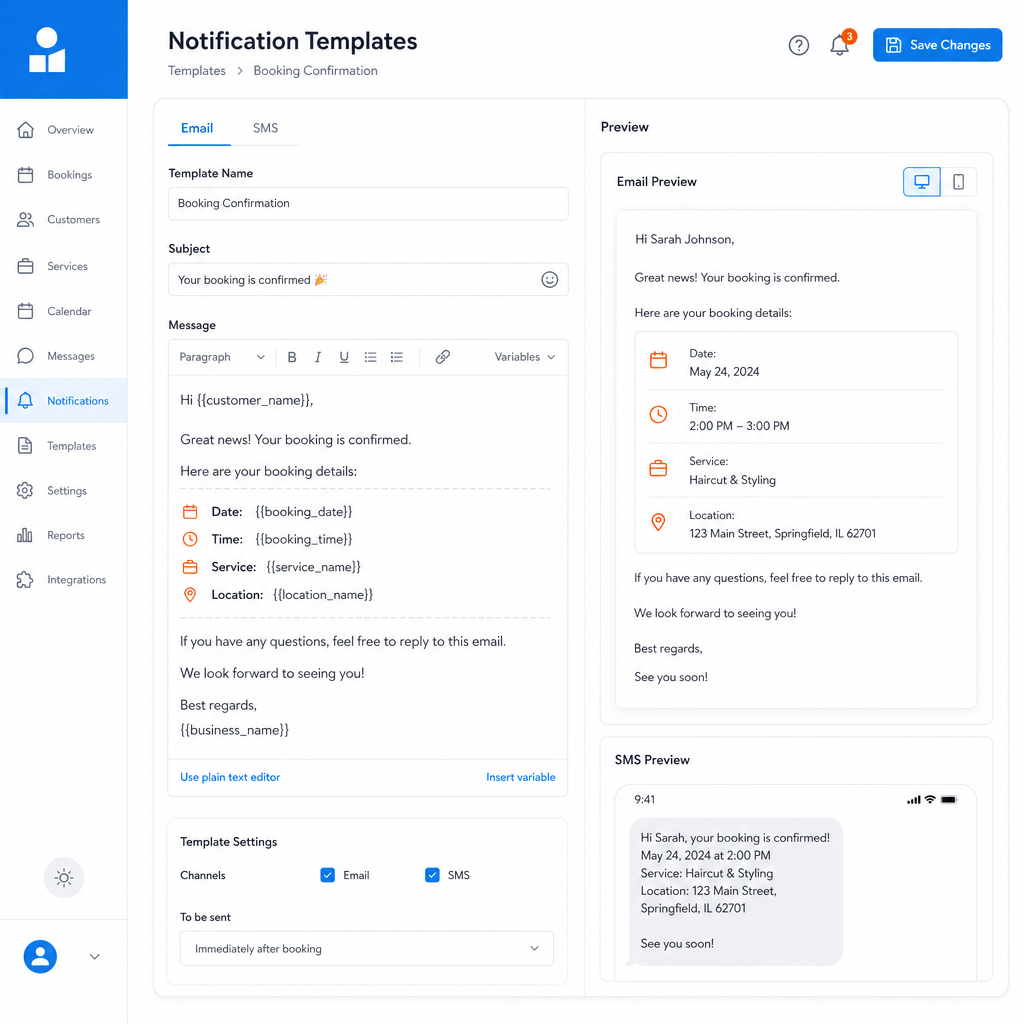Open the Overview home icon
Viewport: 1024px width, 1024px height.
(x=25, y=130)
